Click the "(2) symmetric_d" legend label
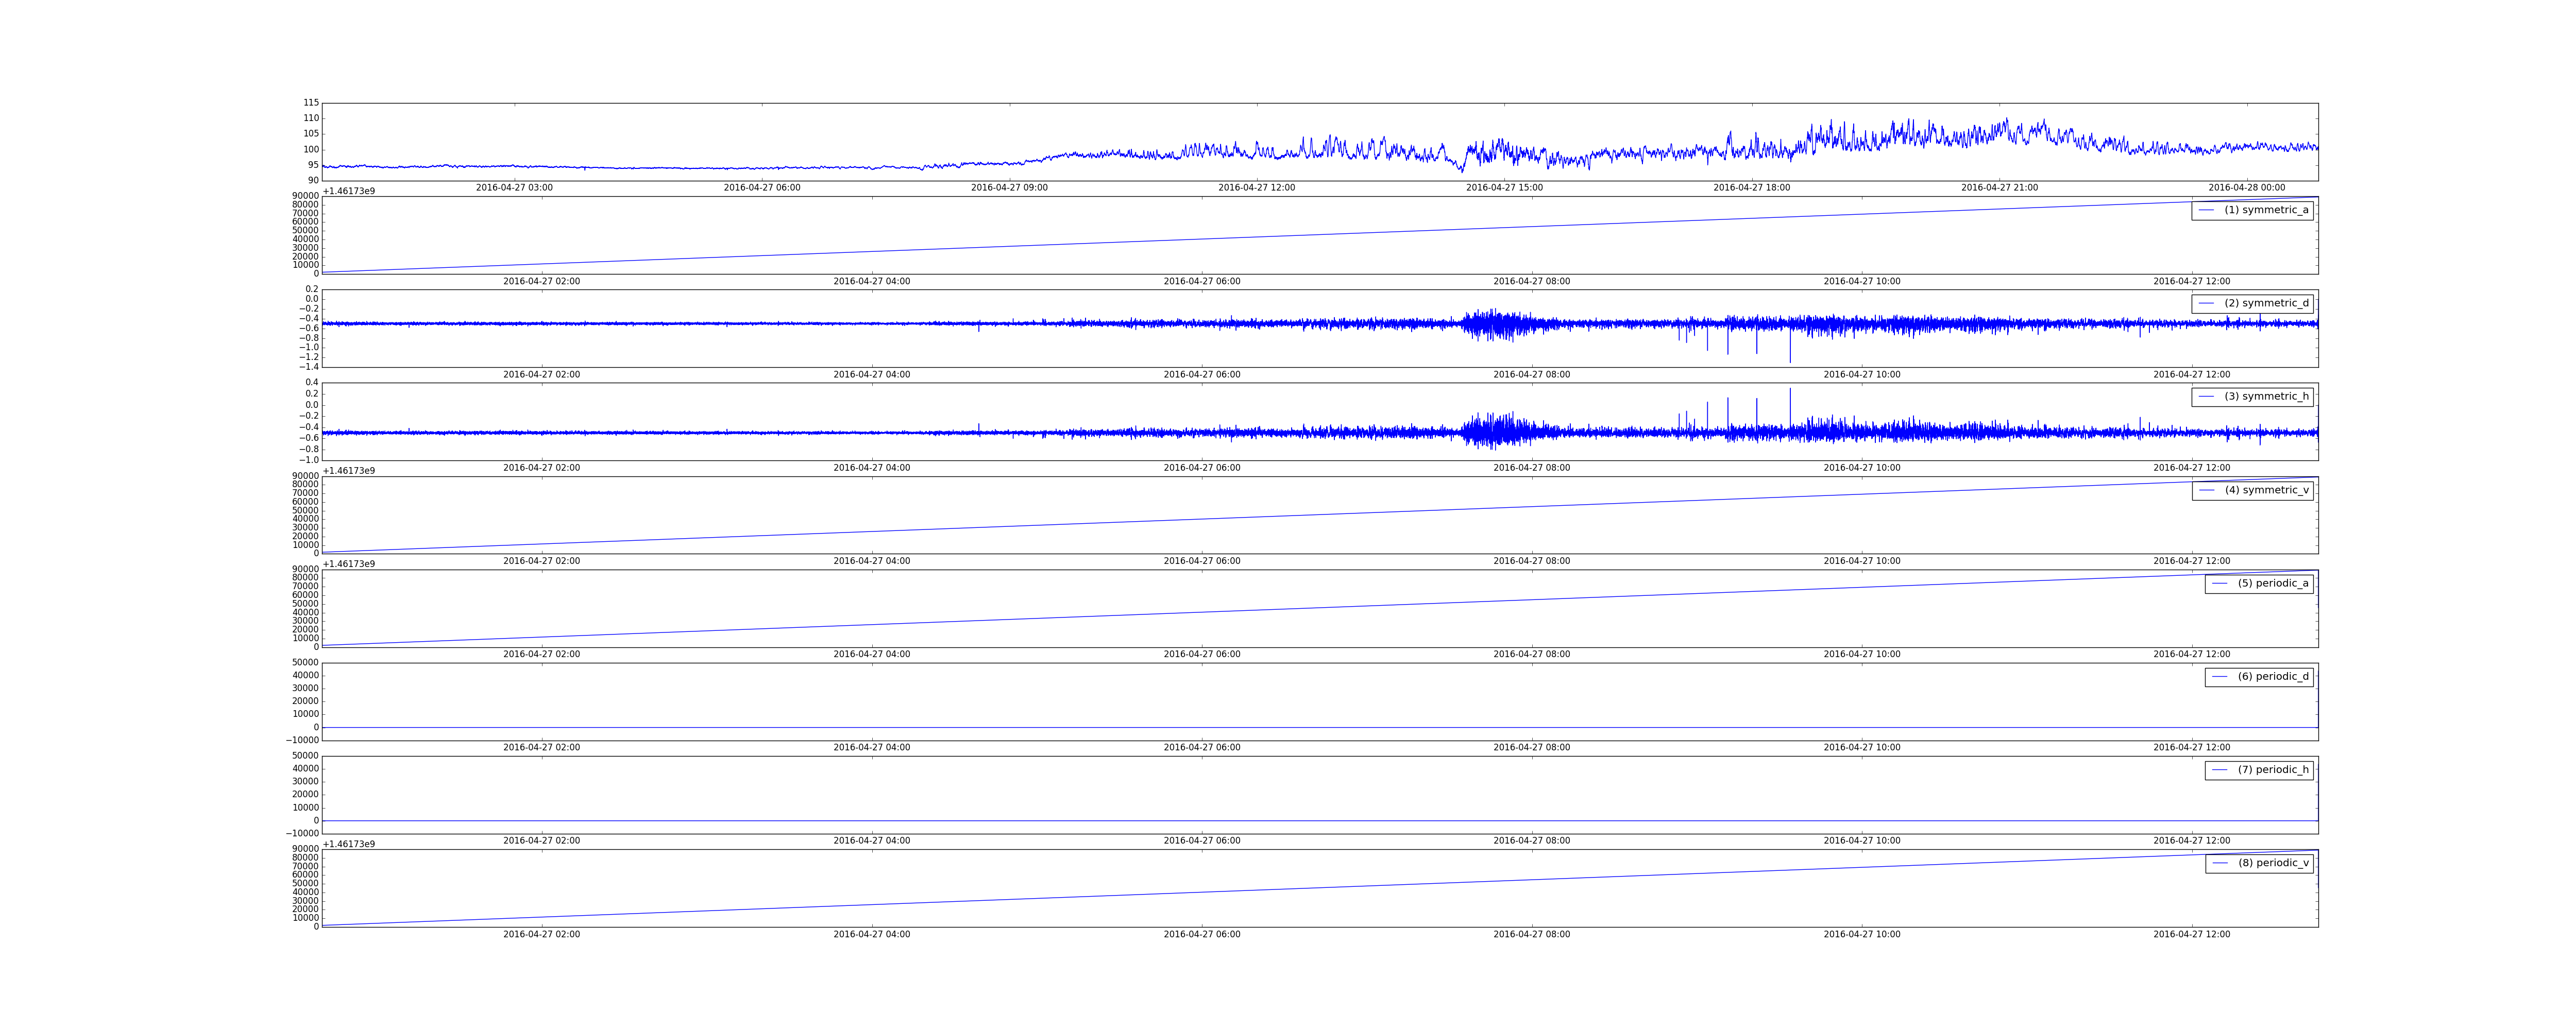 point(2266,303)
